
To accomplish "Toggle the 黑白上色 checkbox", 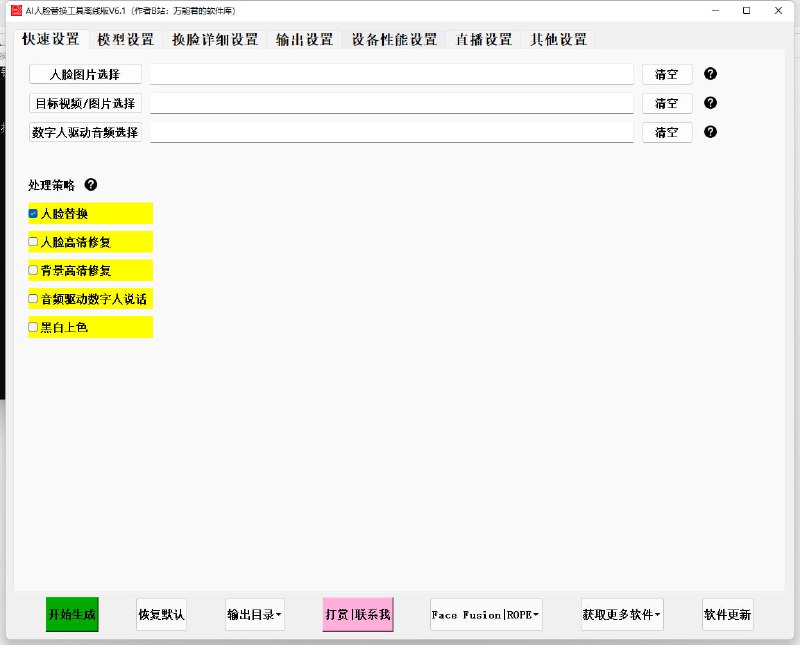I will coord(34,327).
